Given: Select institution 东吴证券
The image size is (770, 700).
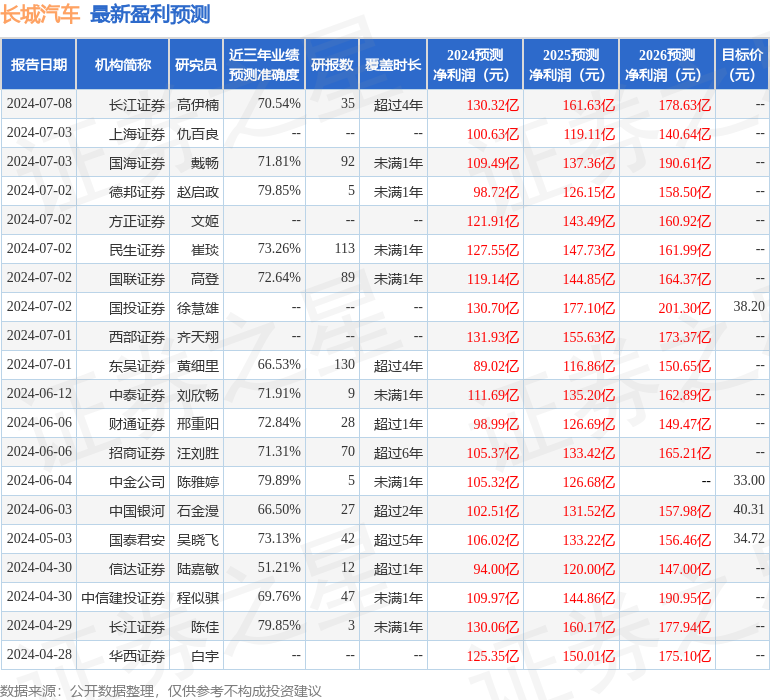Looking at the screenshot, I should [x=137, y=365].
